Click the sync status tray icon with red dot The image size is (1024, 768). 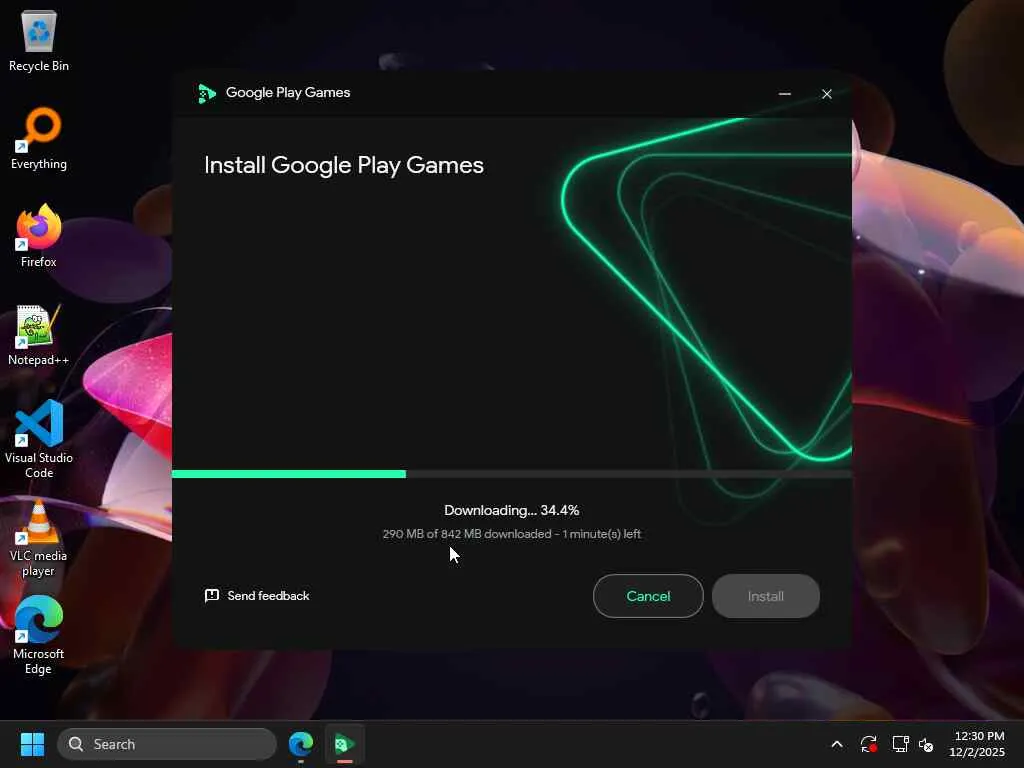click(869, 744)
